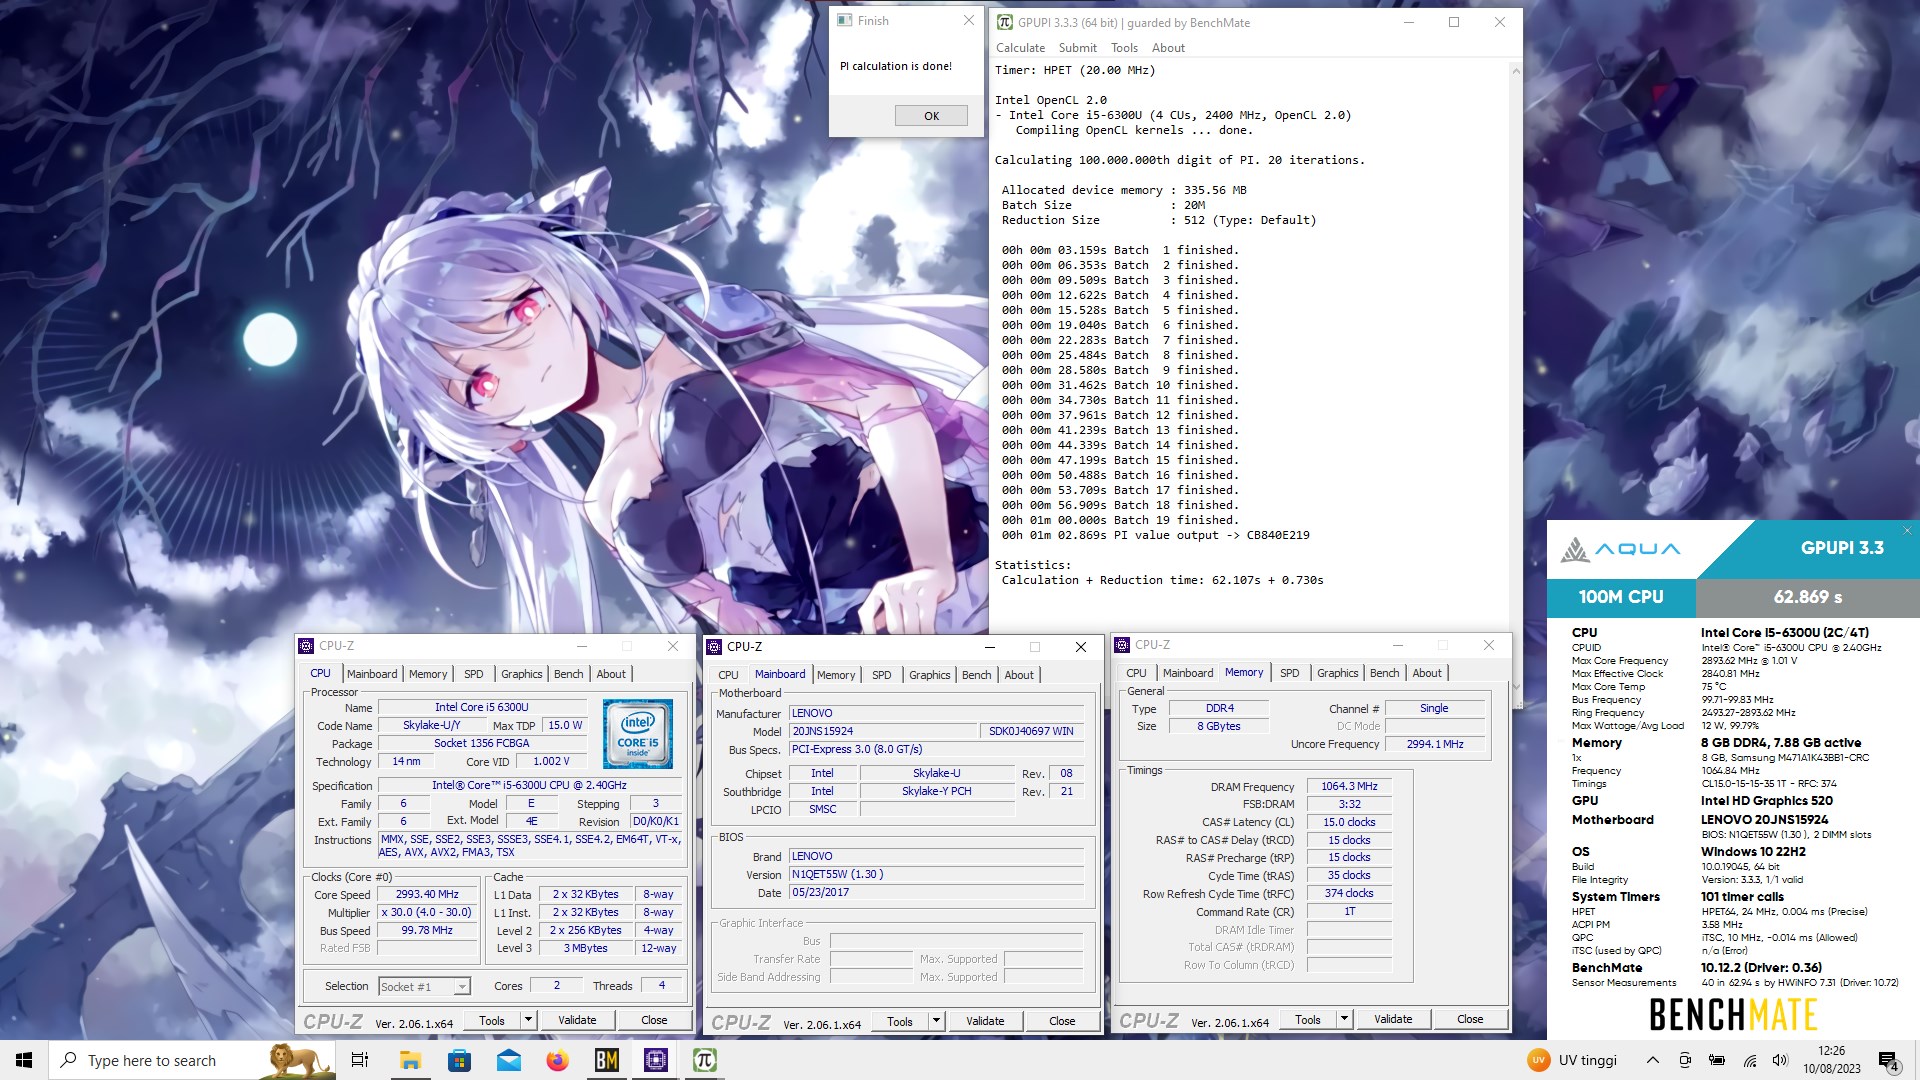Click the taskbar search box
This screenshot has height=1080, width=1920.
192,1060
